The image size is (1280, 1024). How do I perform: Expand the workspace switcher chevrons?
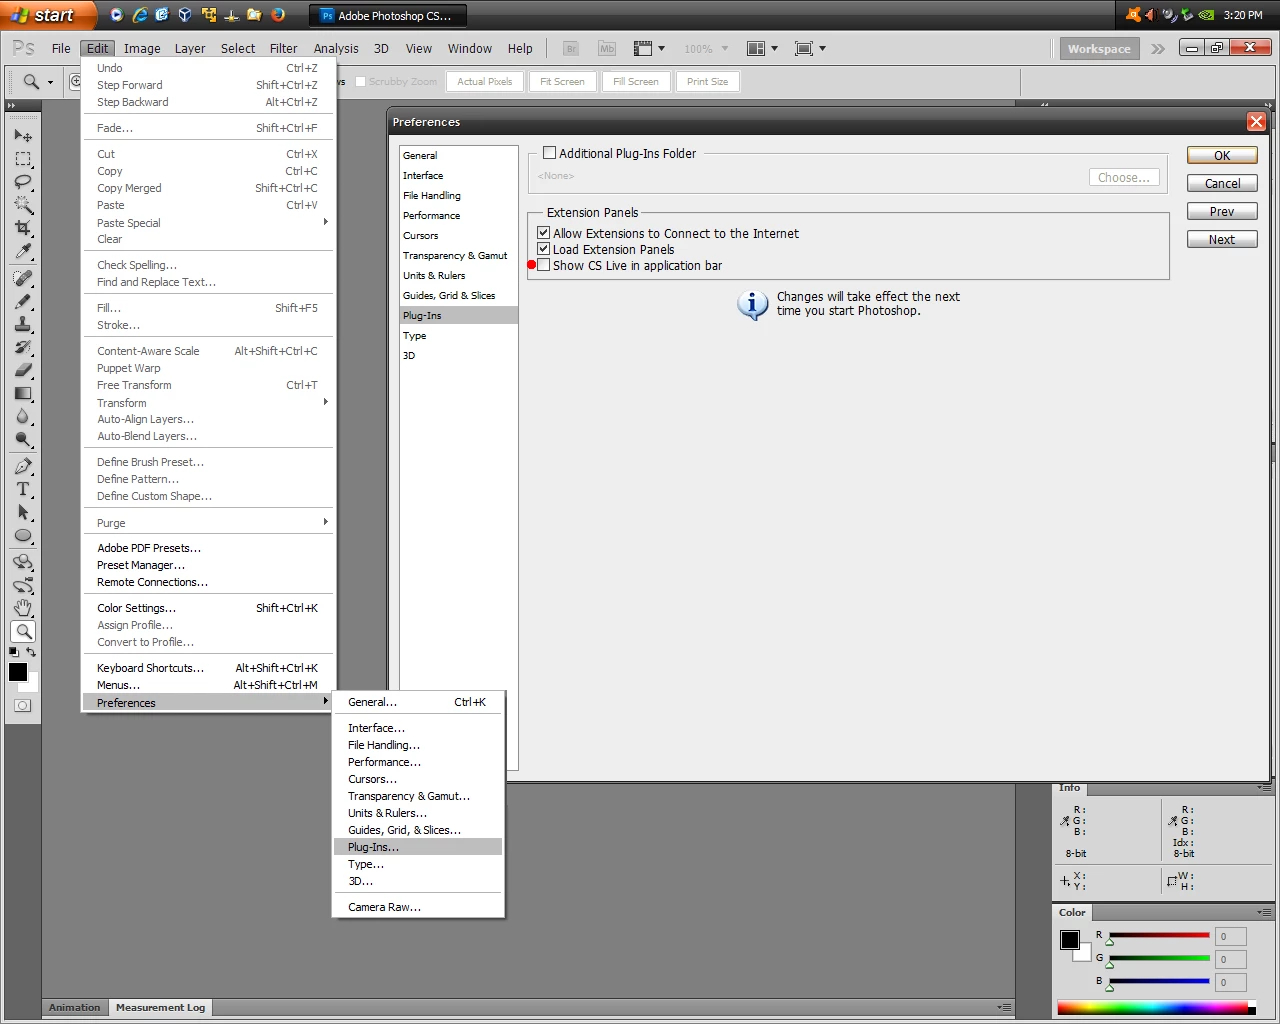[1158, 48]
